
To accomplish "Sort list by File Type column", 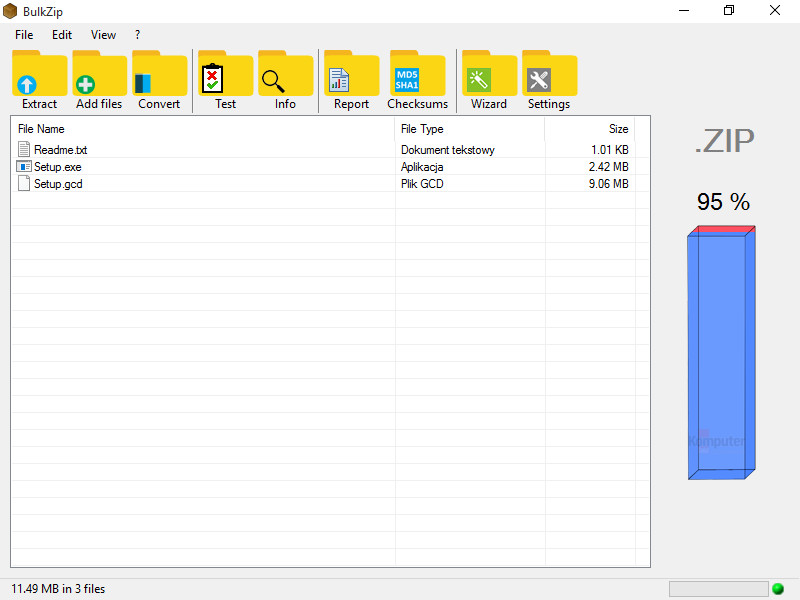I will click(469, 129).
